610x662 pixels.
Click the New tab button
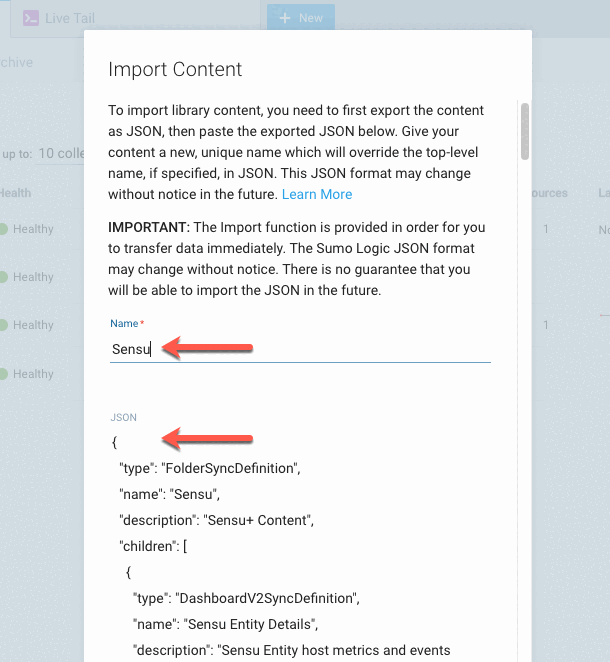(x=301, y=18)
